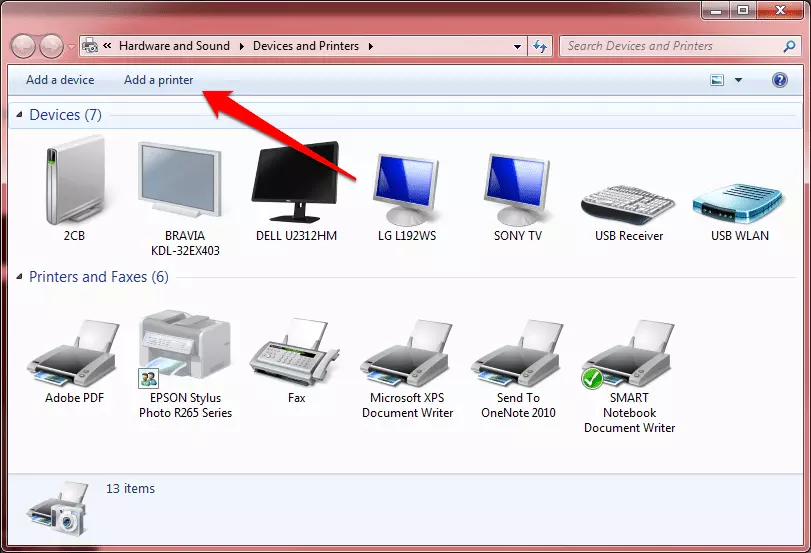Open the Help question mark button
The height and width of the screenshot is (553, 811).
tap(780, 80)
